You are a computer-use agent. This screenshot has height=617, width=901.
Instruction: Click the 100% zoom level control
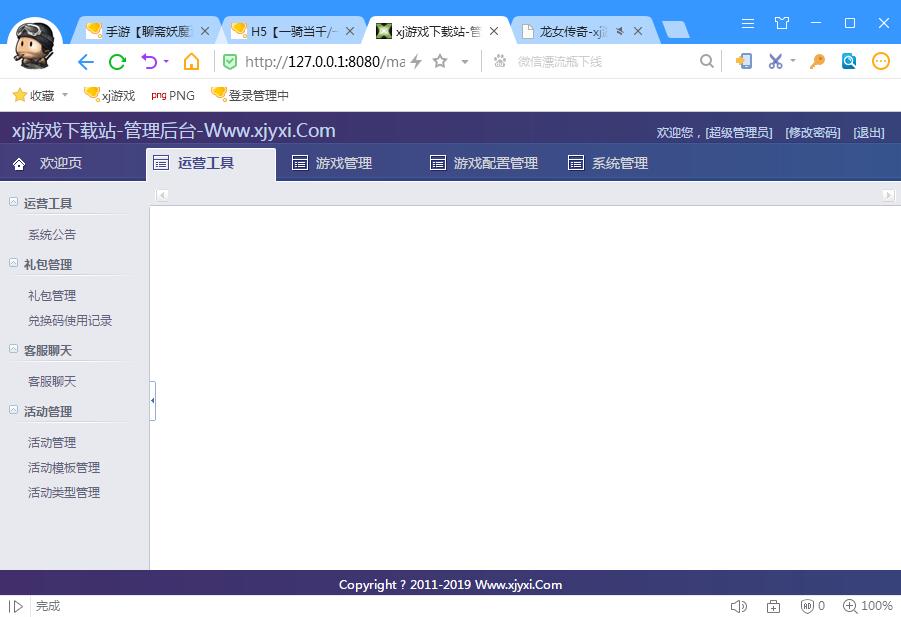click(x=868, y=606)
